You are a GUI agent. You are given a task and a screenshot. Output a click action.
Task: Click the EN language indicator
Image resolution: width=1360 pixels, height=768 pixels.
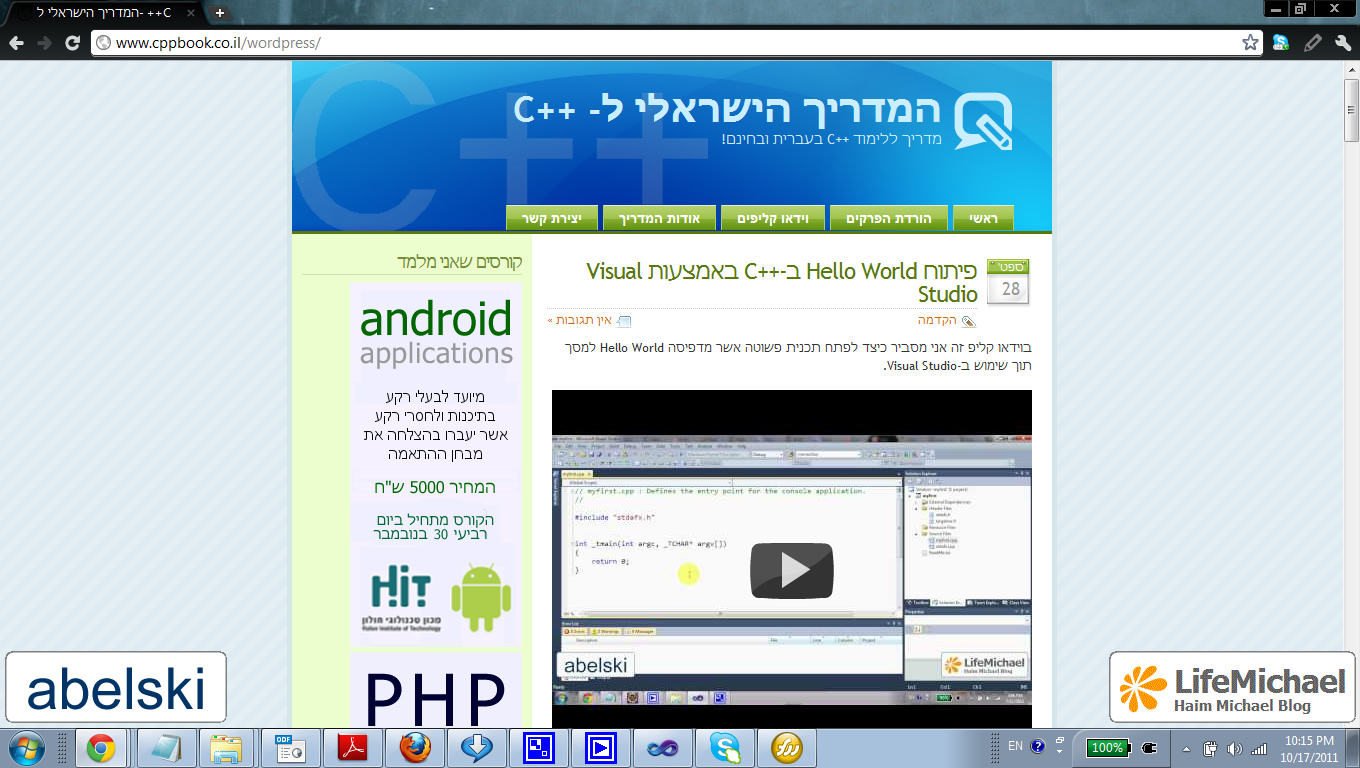[1015, 746]
